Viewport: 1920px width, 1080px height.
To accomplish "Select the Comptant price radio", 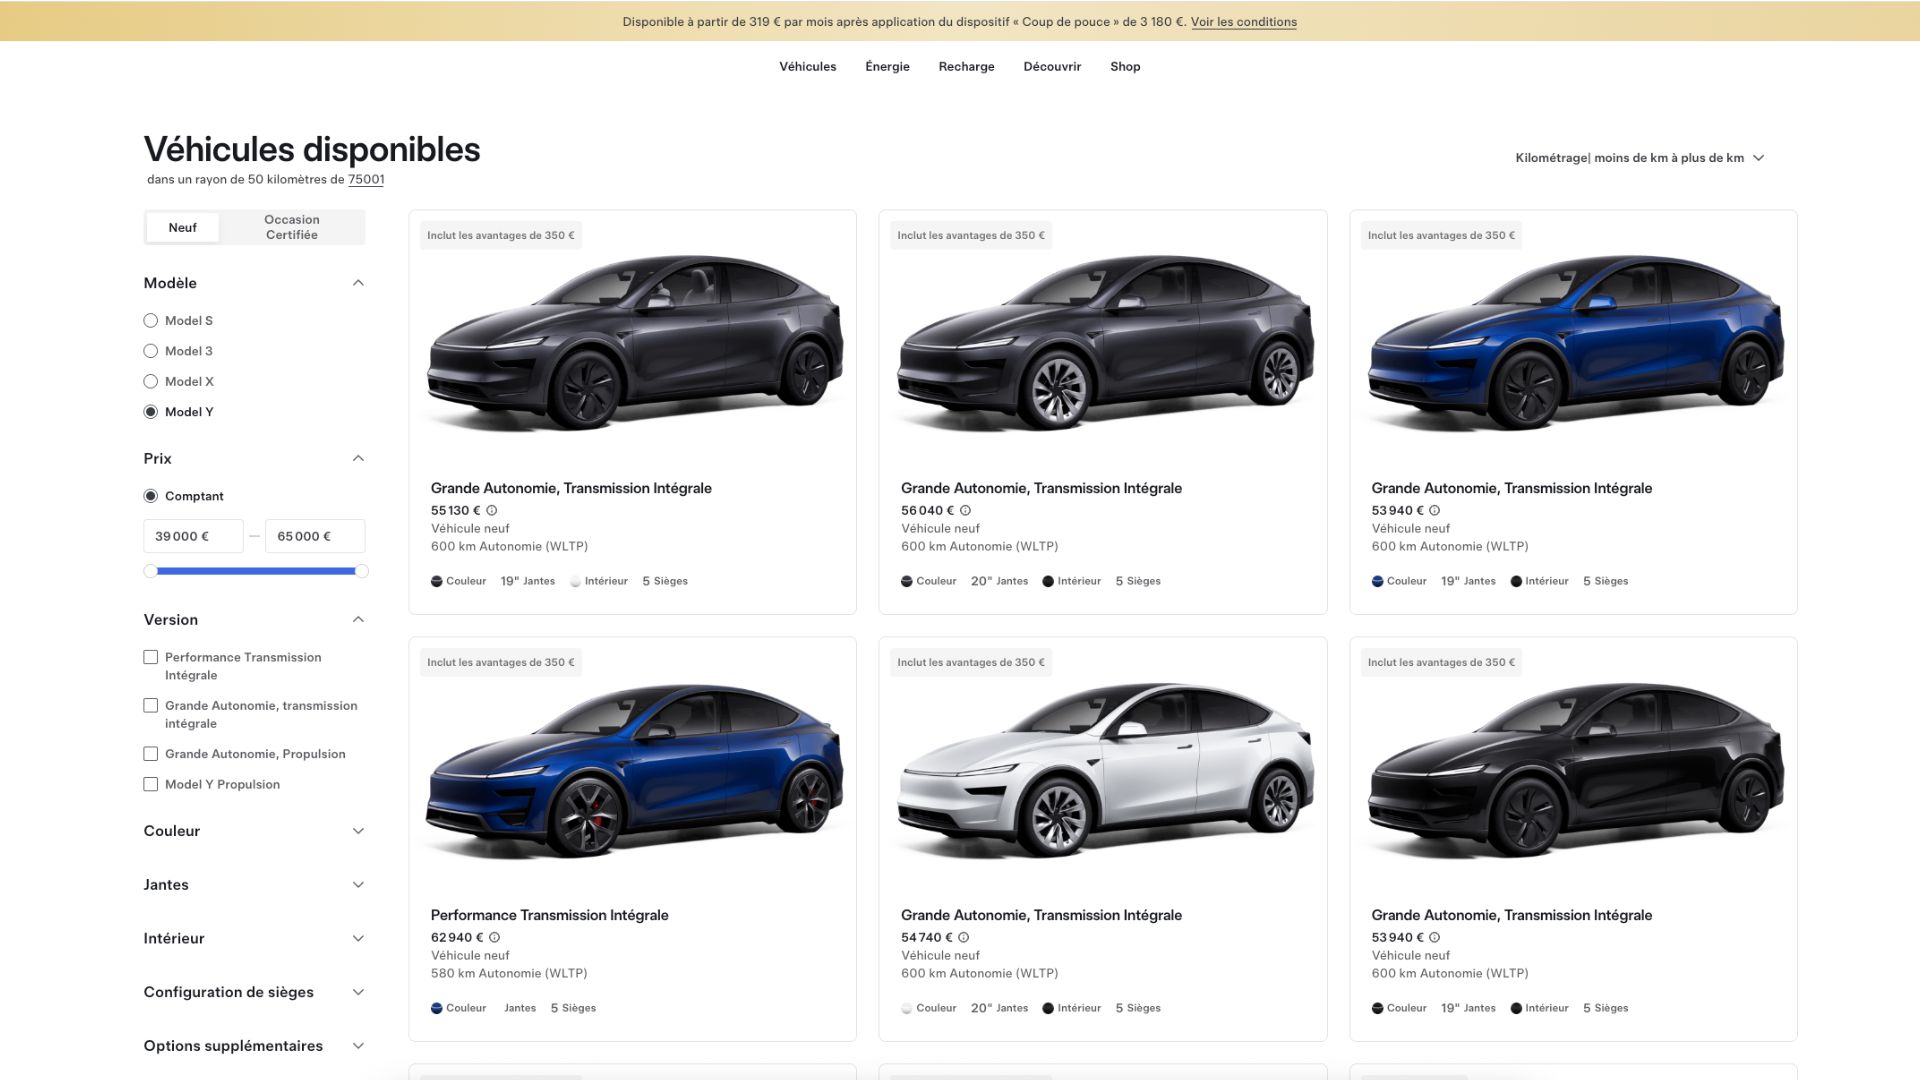I will [151, 496].
